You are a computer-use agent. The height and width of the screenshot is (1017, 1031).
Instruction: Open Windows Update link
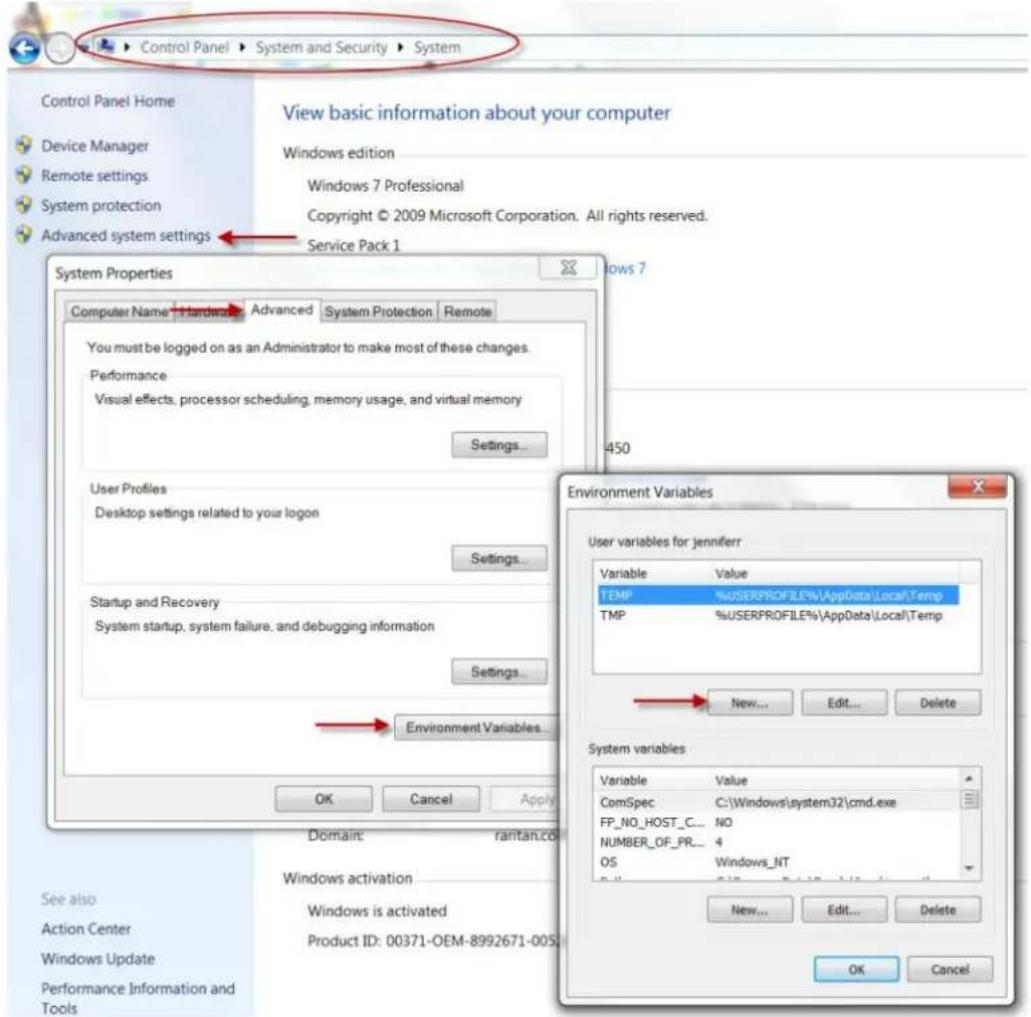pyautogui.click(x=98, y=959)
